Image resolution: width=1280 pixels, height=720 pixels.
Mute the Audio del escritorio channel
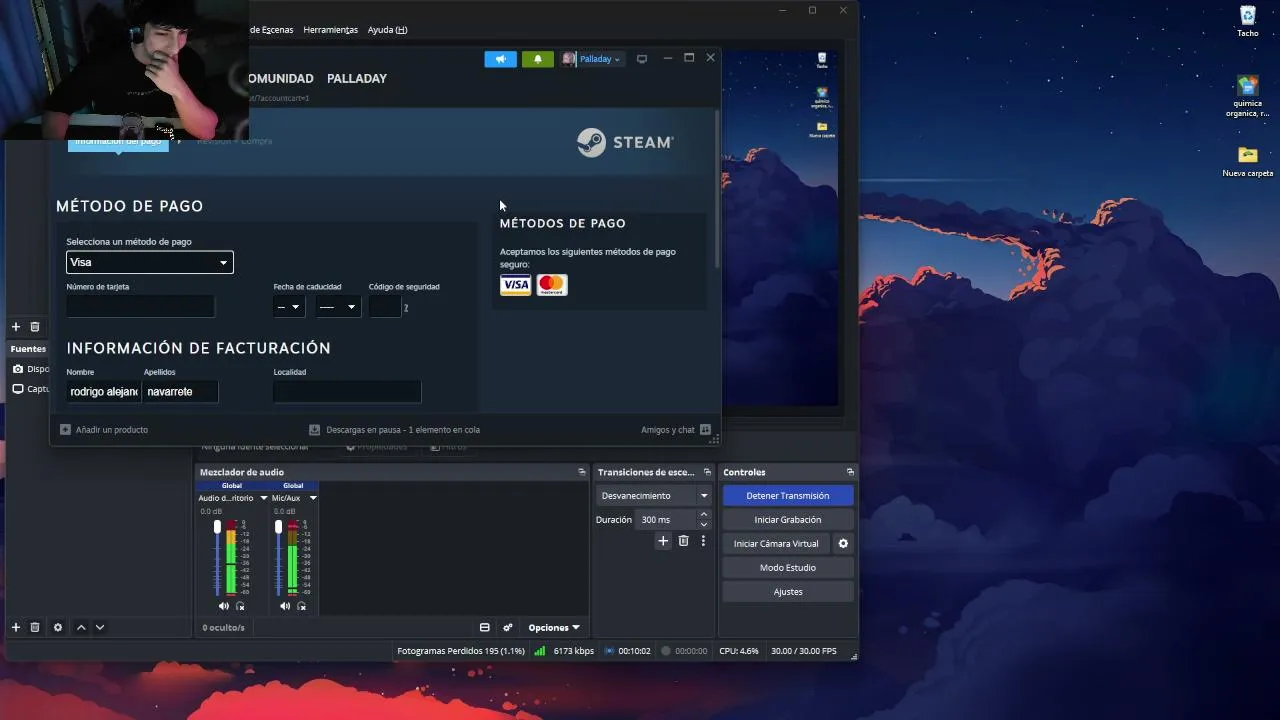tap(223, 606)
